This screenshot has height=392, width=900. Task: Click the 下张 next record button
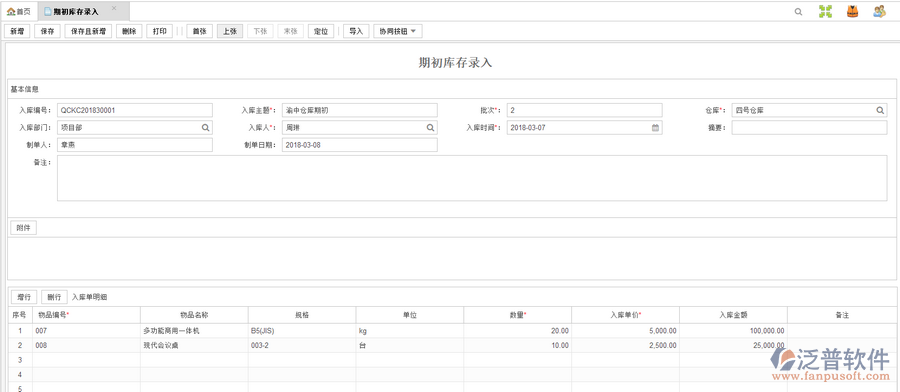261,32
